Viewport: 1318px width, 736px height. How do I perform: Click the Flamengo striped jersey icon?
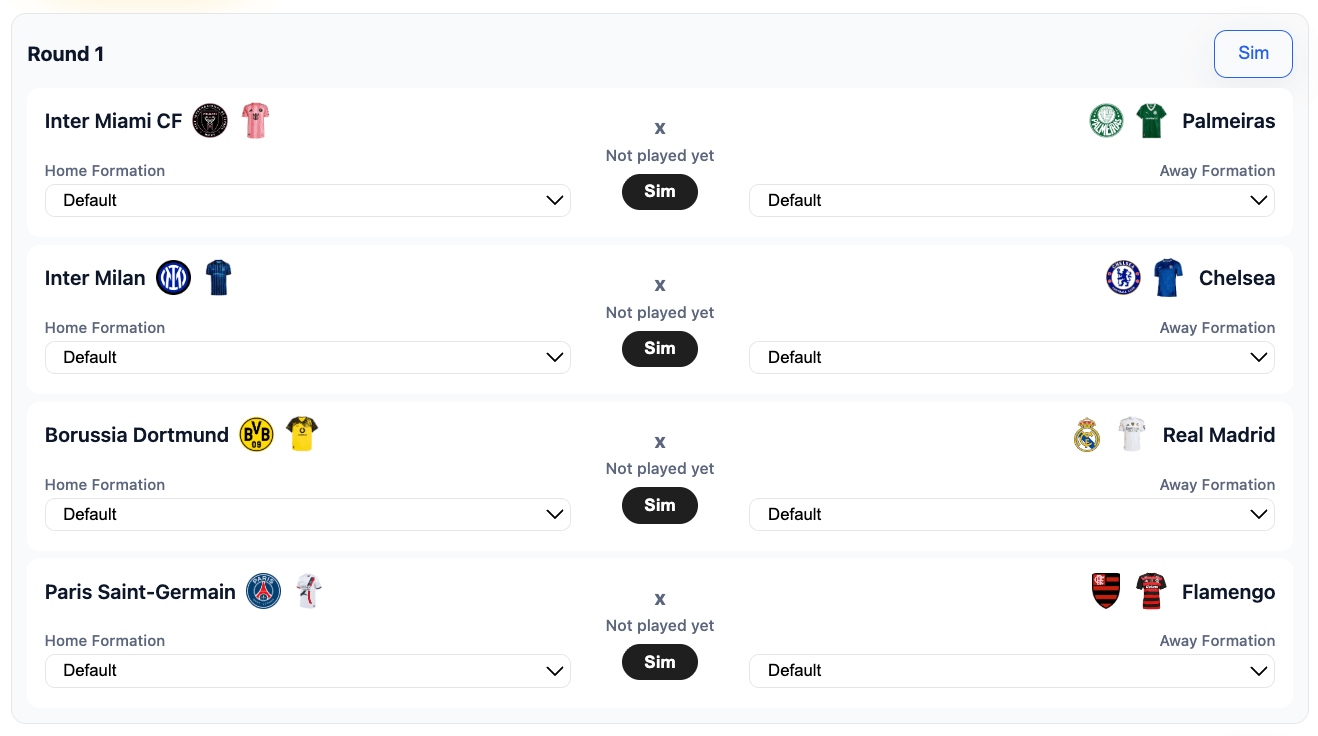(1152, 592)
